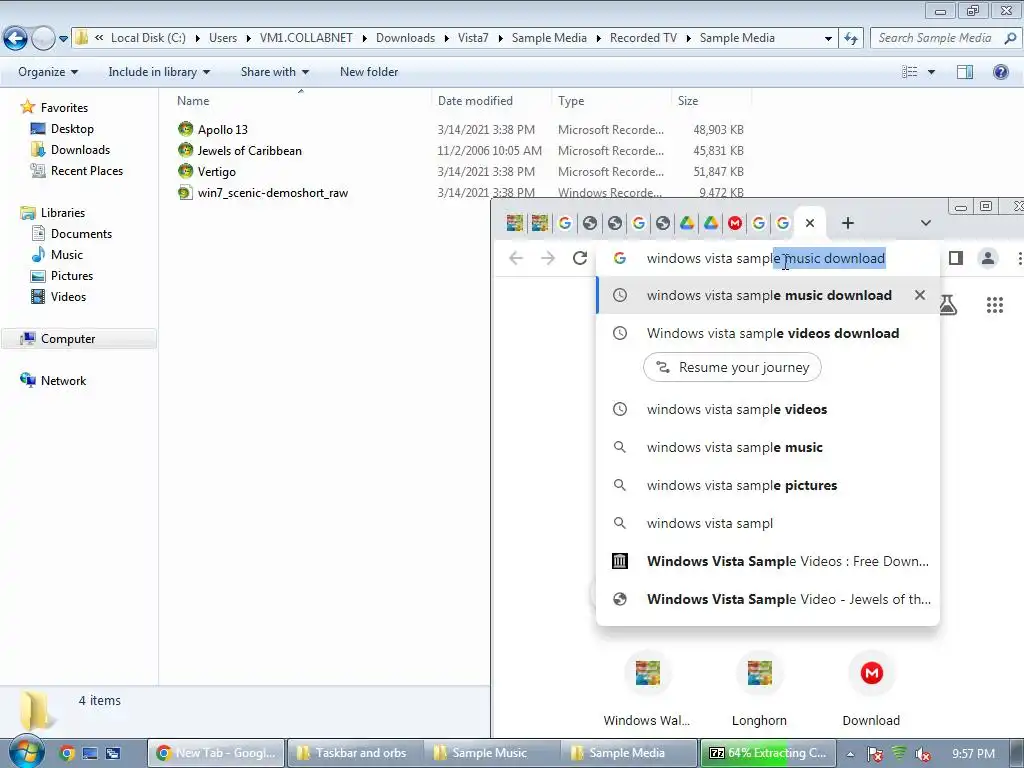Open a new Chrome tab with plus
This screenshot has width=1024, height=768.
[x=848, y=223]
